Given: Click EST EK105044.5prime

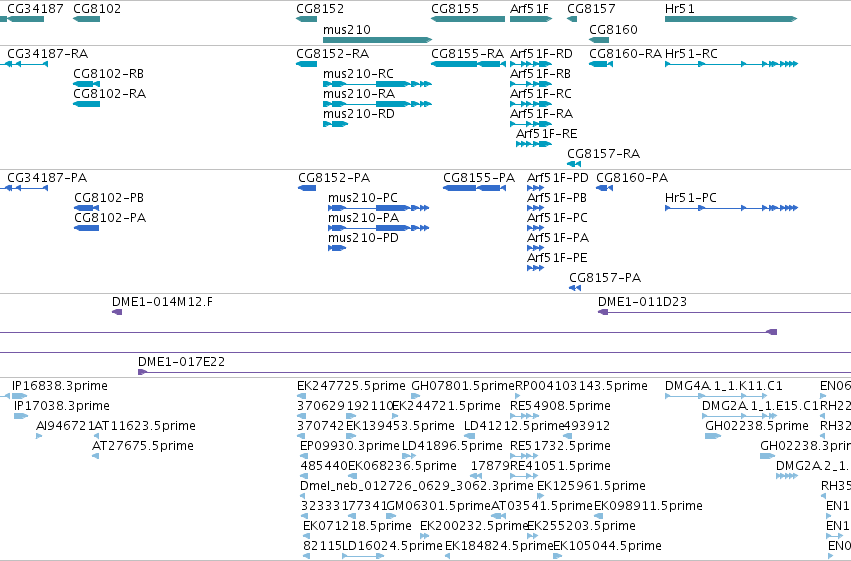Looking at the screenshot, I should [607, 546].
